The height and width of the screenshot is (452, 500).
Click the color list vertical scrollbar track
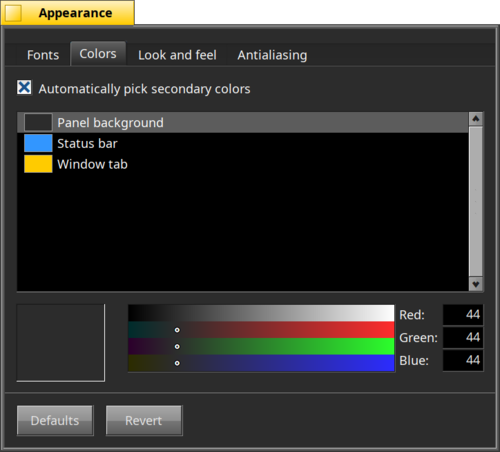pos(476,201)
